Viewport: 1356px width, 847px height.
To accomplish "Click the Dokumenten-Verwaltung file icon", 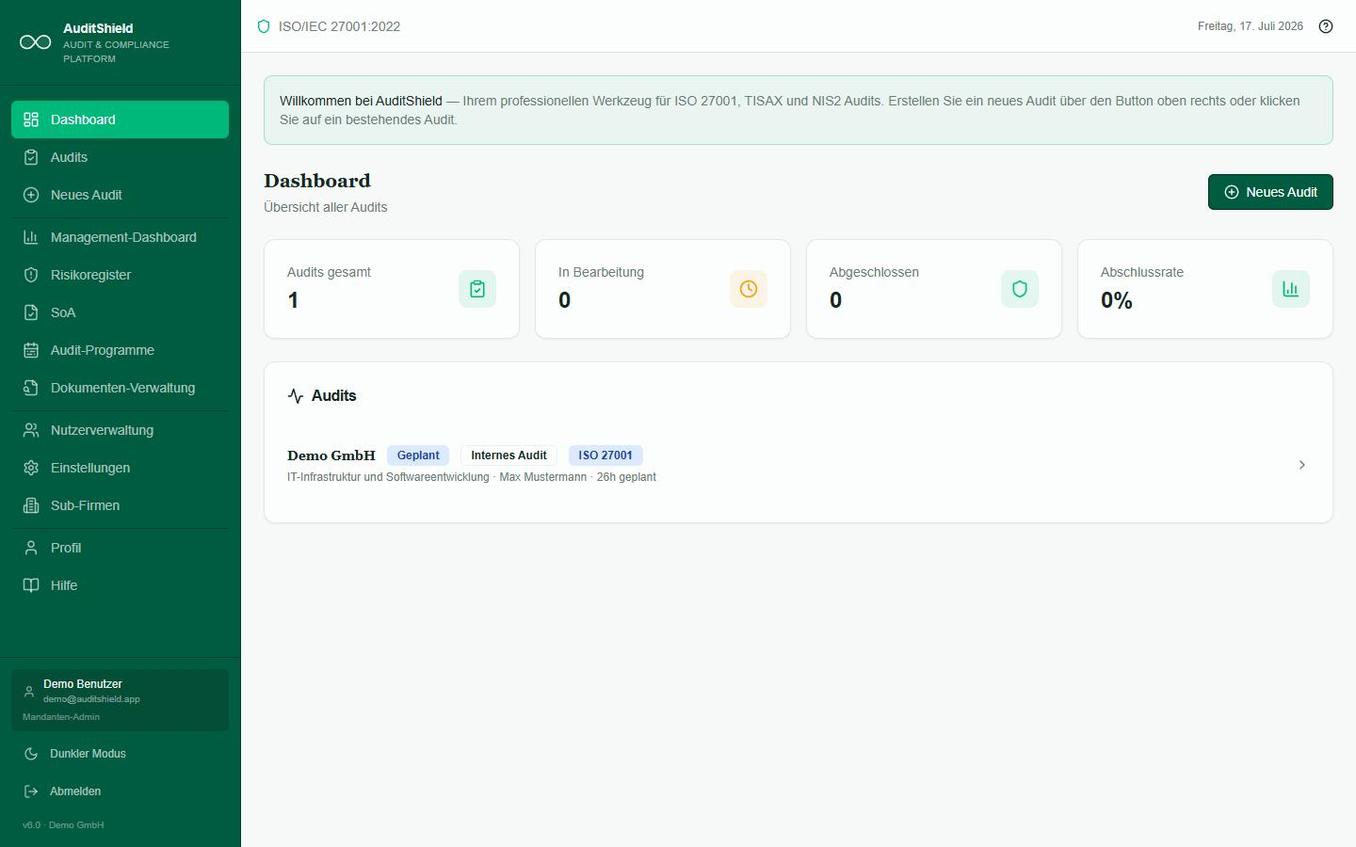I will tap(31, 388).
